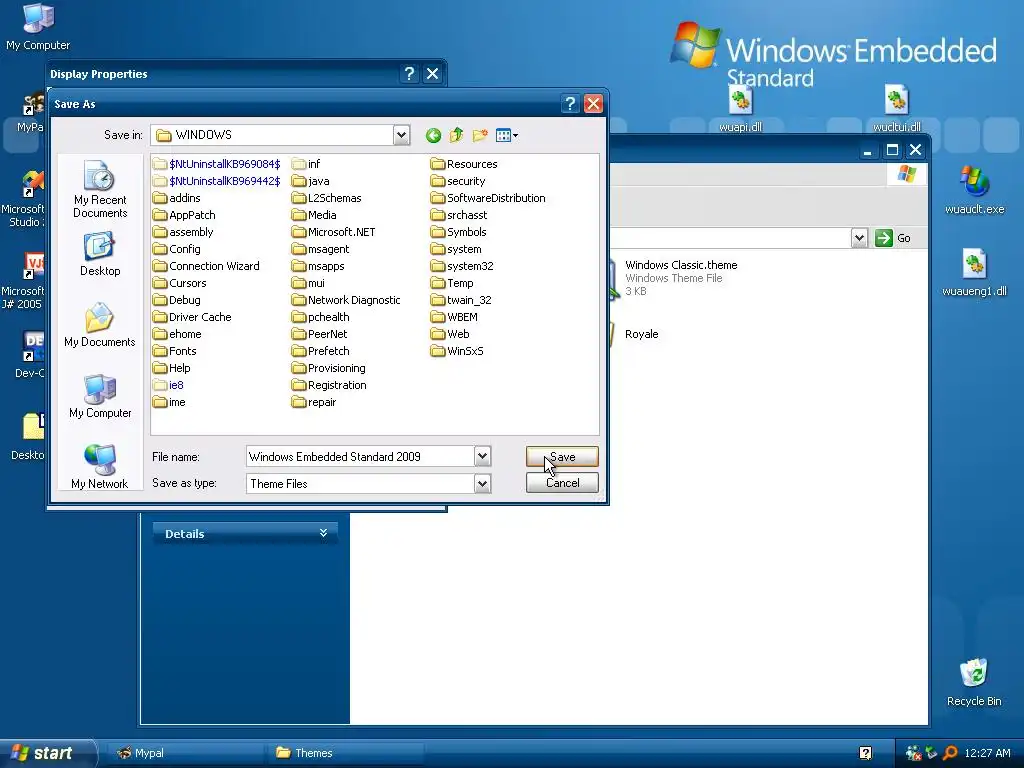1024x768 pixels.
Task: Select the Media folder
Action: 314,215
